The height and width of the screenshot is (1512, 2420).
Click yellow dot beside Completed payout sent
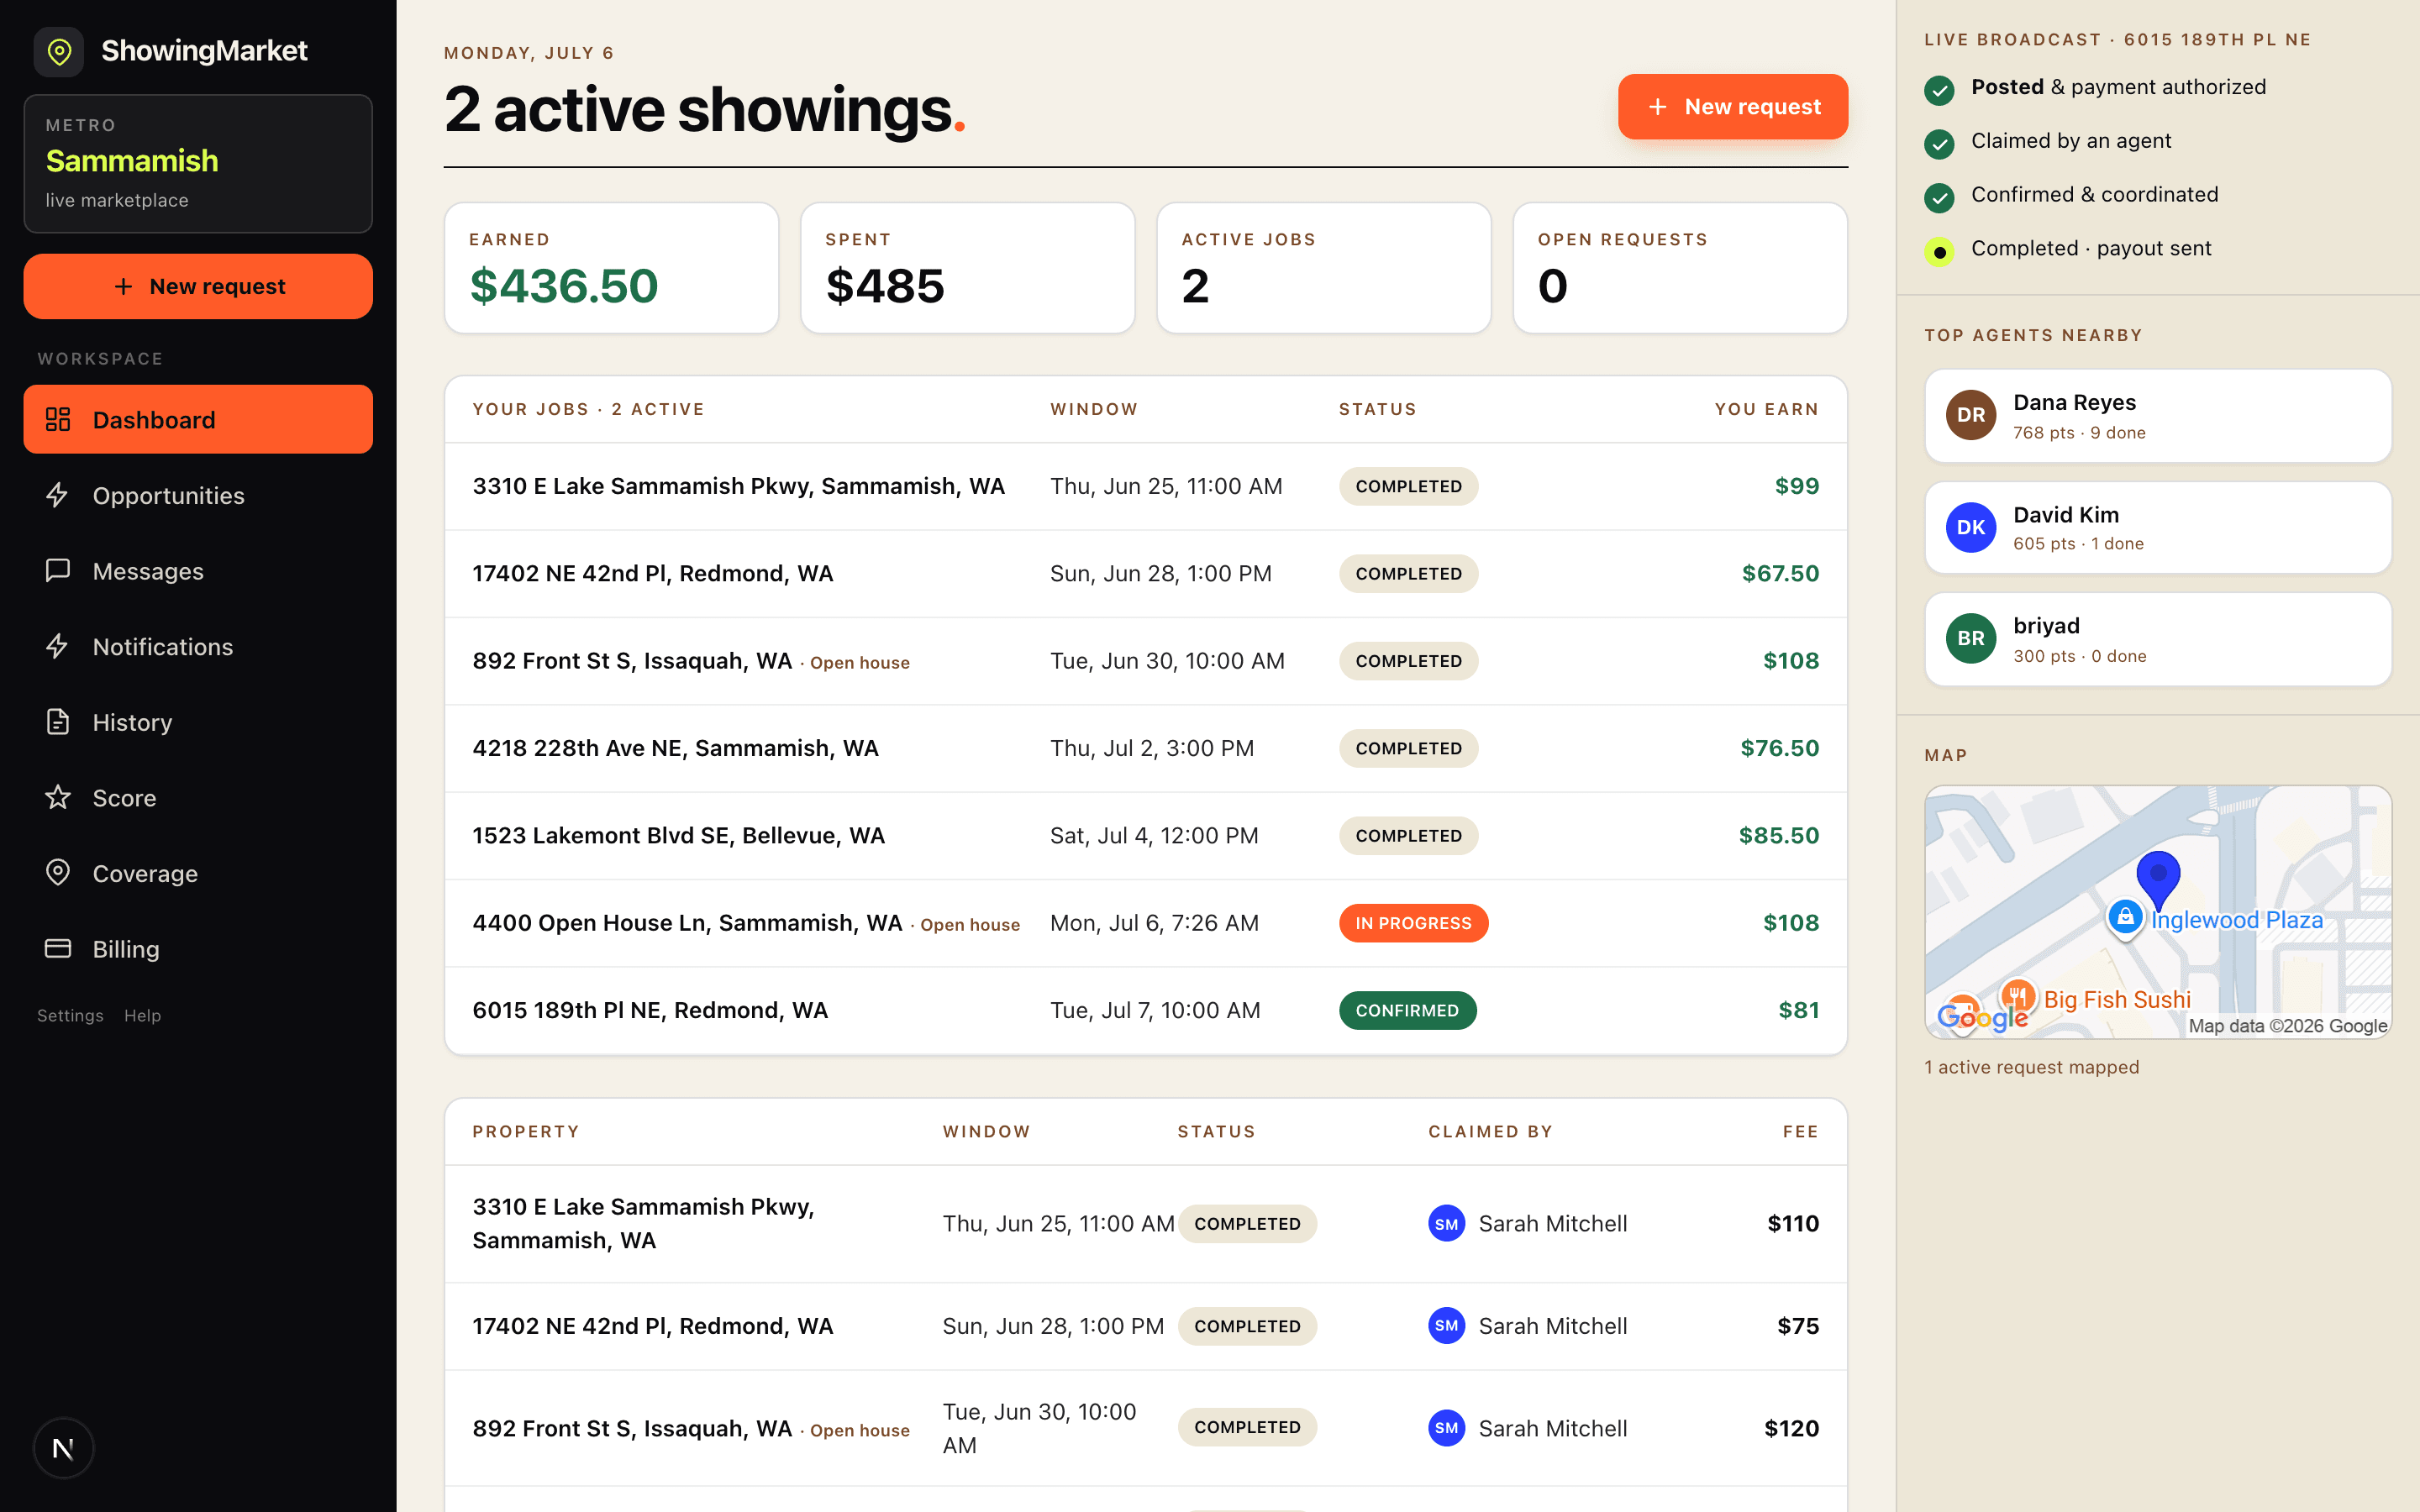[x=1939, y=252]
